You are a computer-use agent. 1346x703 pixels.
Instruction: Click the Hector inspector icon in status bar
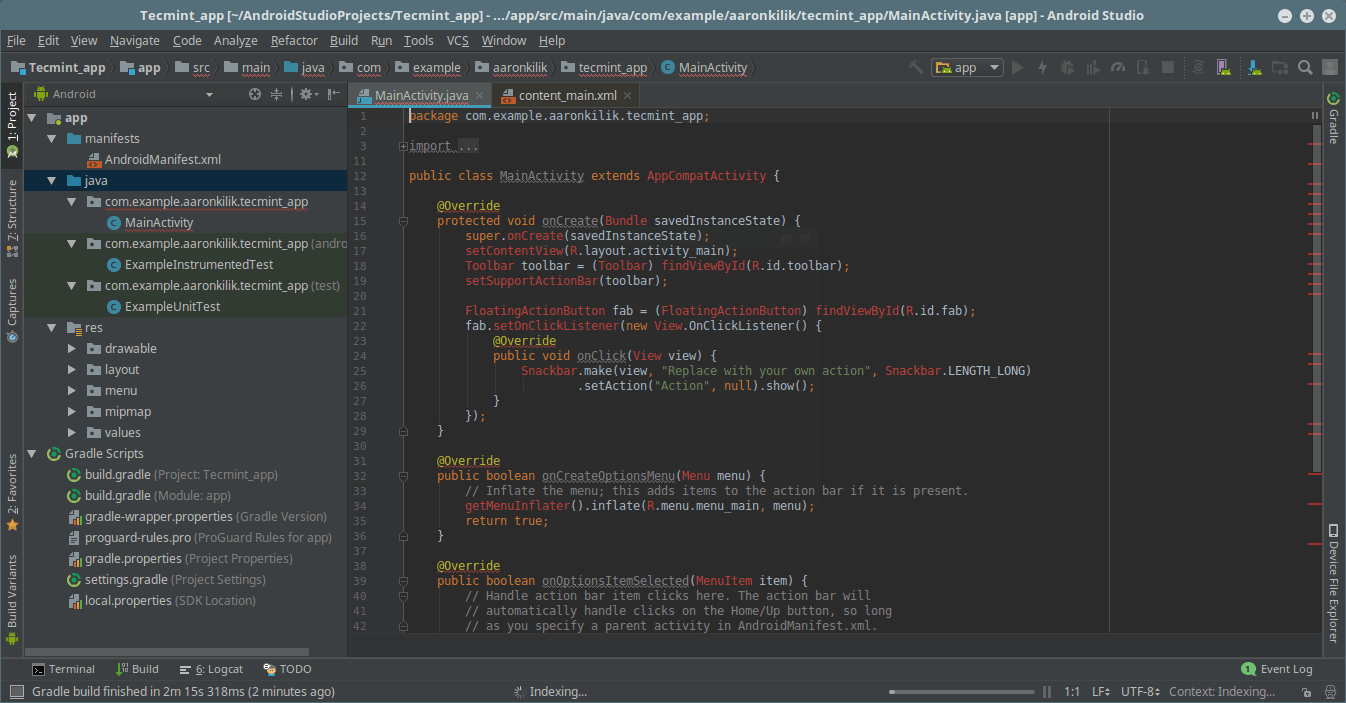point(1330,692)
